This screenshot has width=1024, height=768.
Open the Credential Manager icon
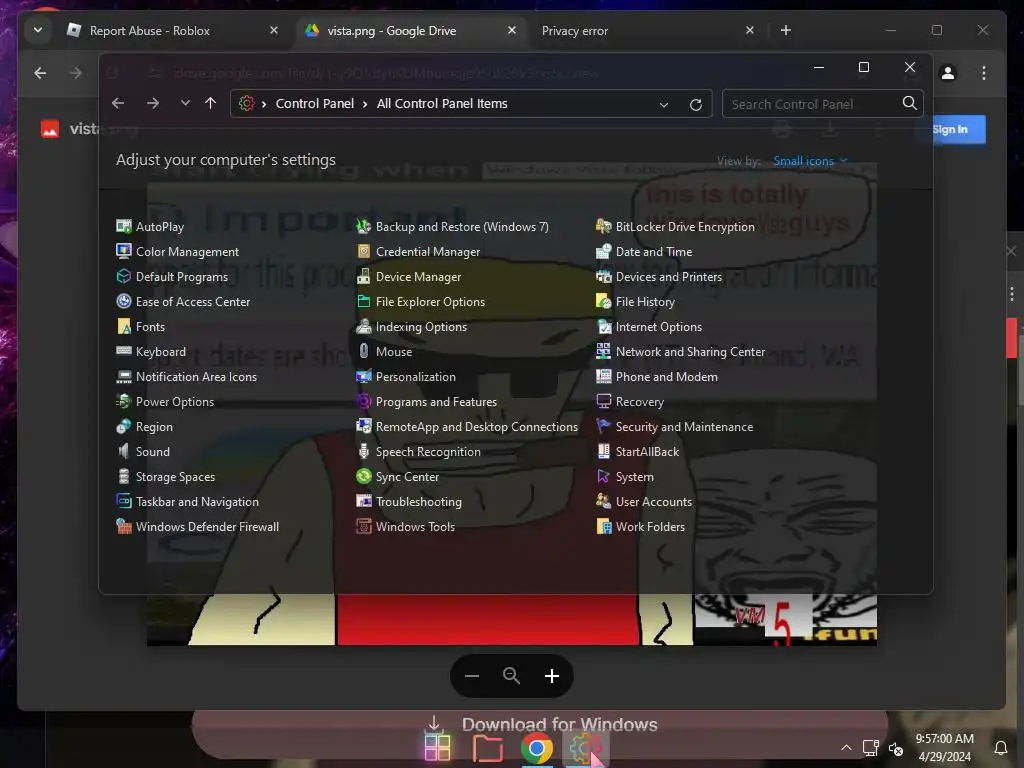[364, 251]
